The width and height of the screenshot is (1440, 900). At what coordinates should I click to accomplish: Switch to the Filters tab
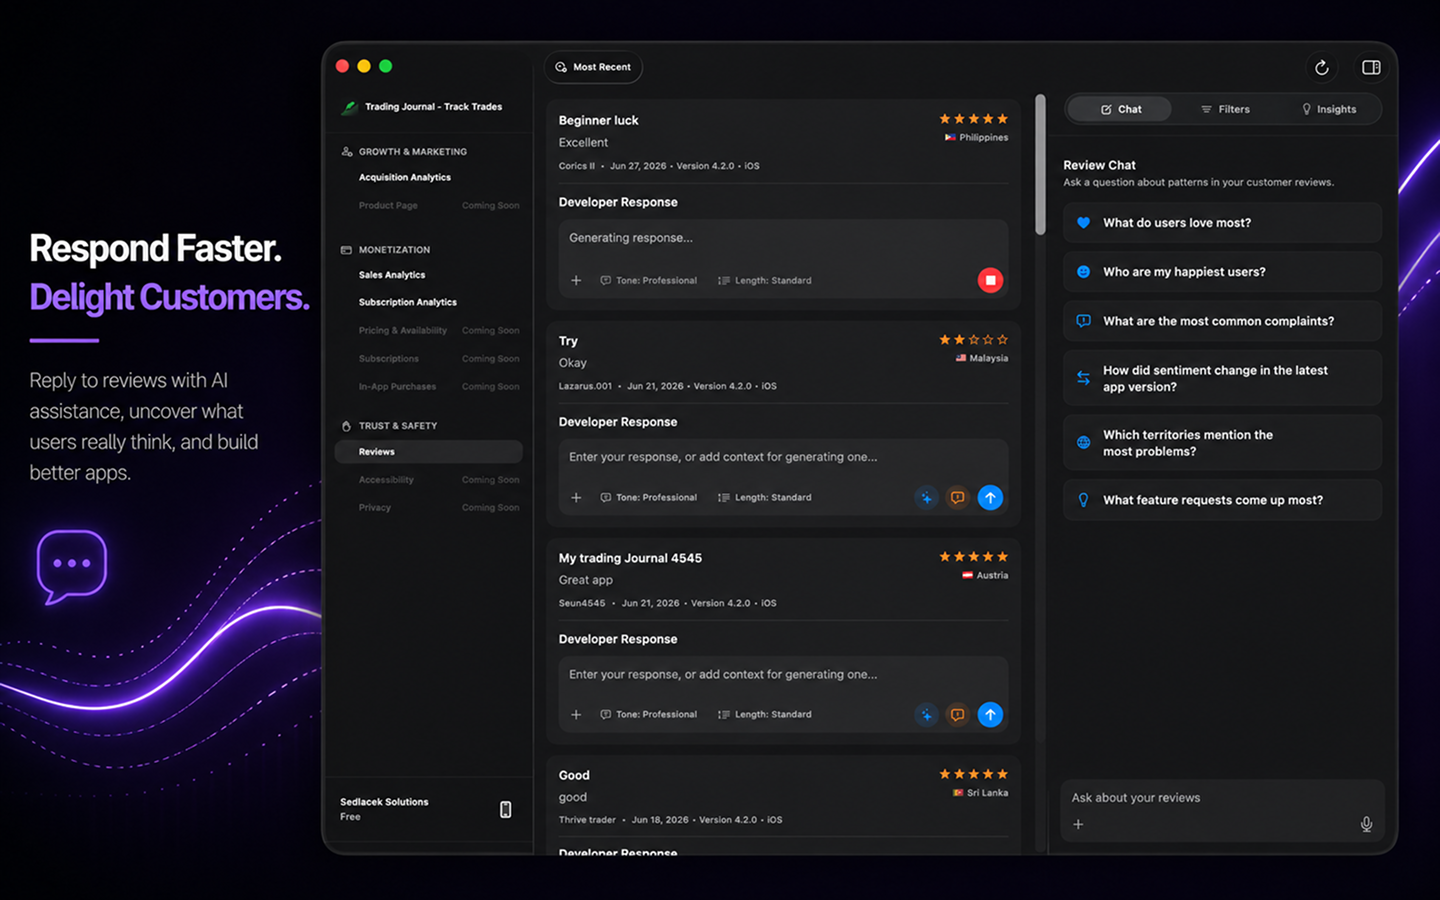tap(1225, 109)
